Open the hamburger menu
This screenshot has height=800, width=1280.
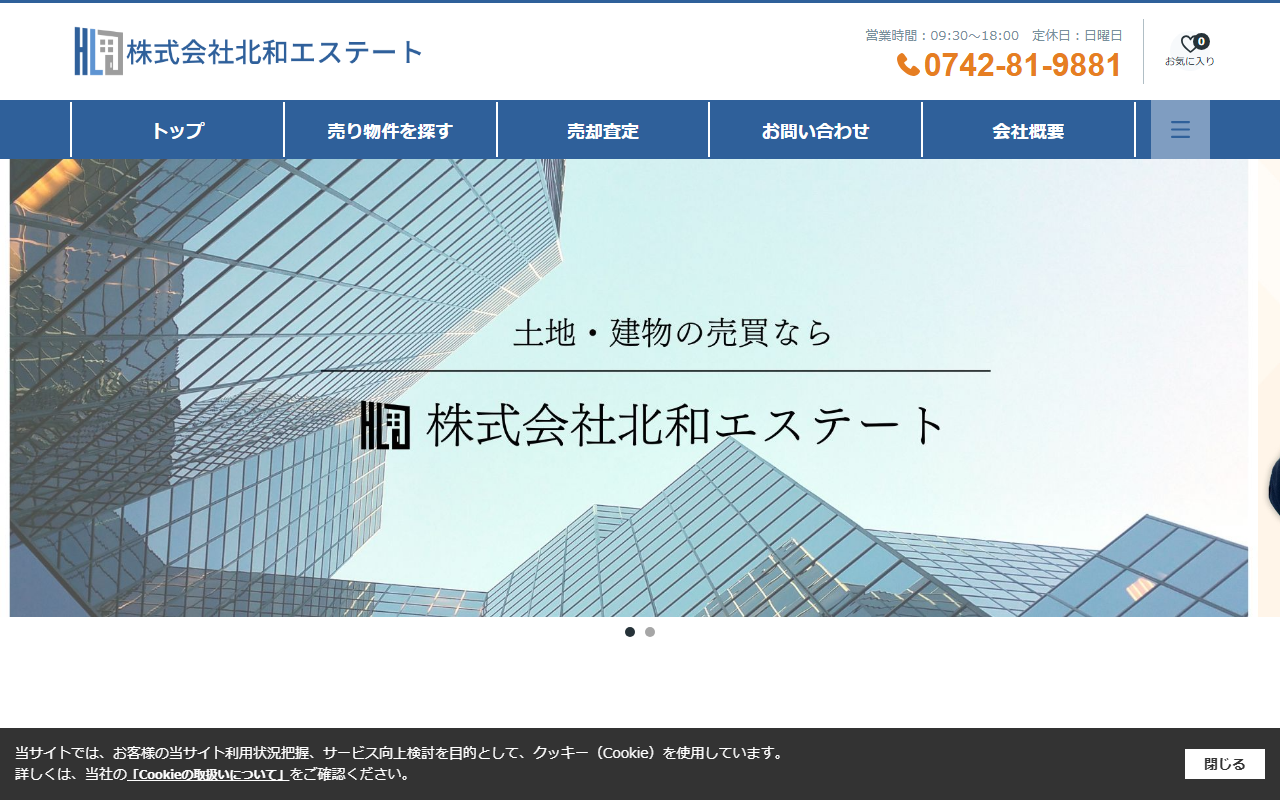click(1180, 129)
